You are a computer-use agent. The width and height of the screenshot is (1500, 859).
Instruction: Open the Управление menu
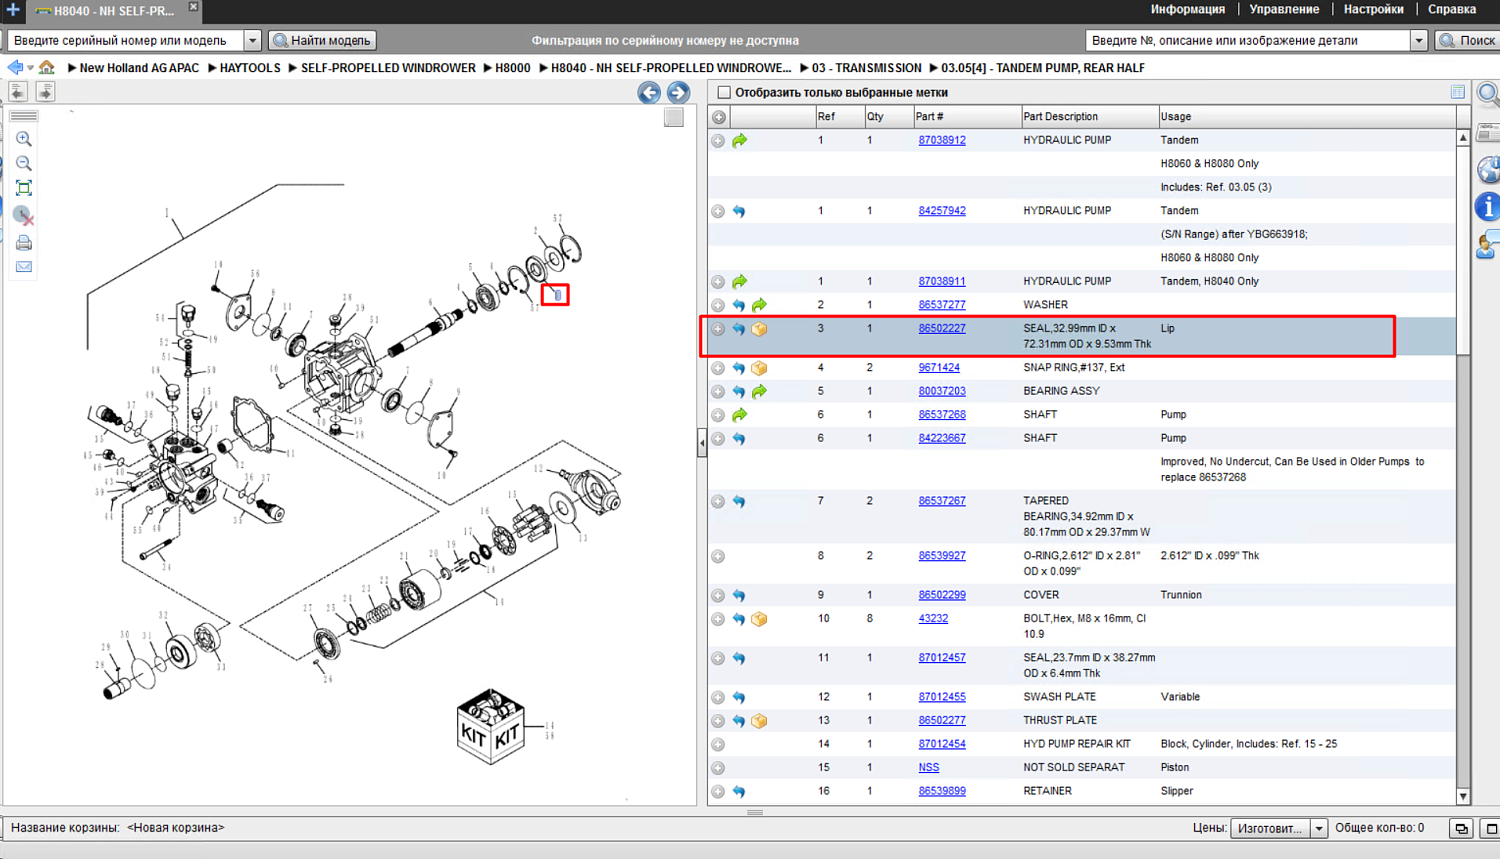(1284, 9)
